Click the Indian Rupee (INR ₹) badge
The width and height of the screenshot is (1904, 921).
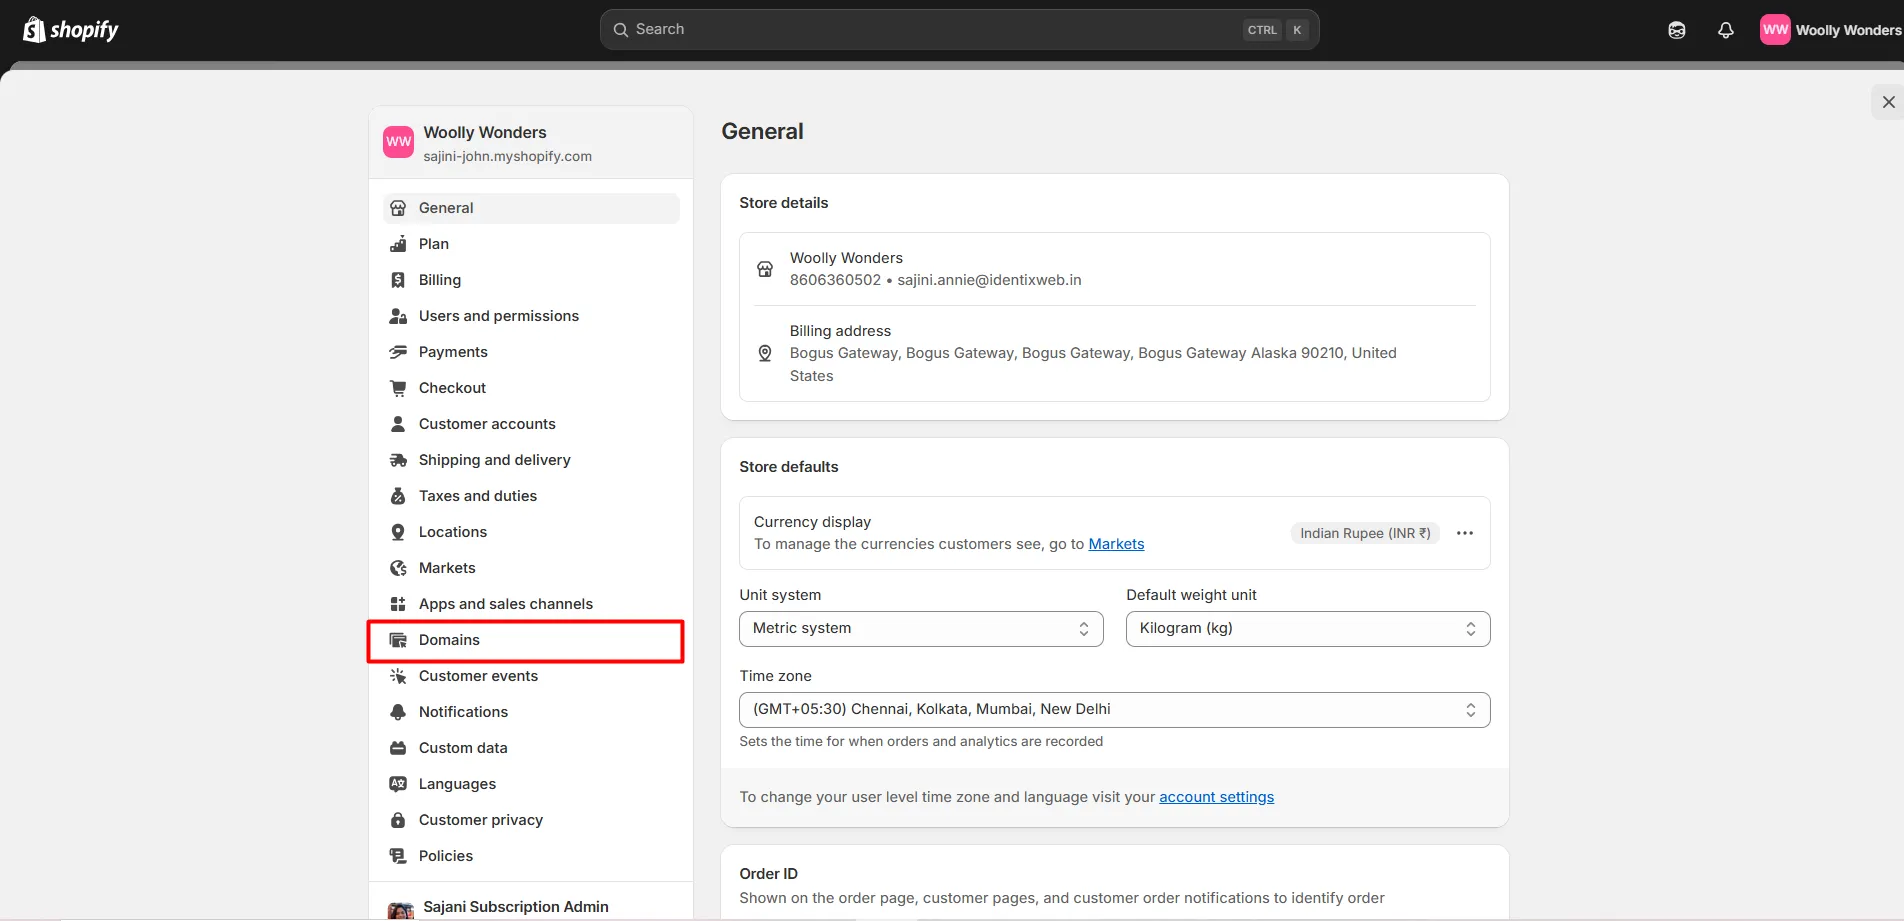tap(1365, 533)
